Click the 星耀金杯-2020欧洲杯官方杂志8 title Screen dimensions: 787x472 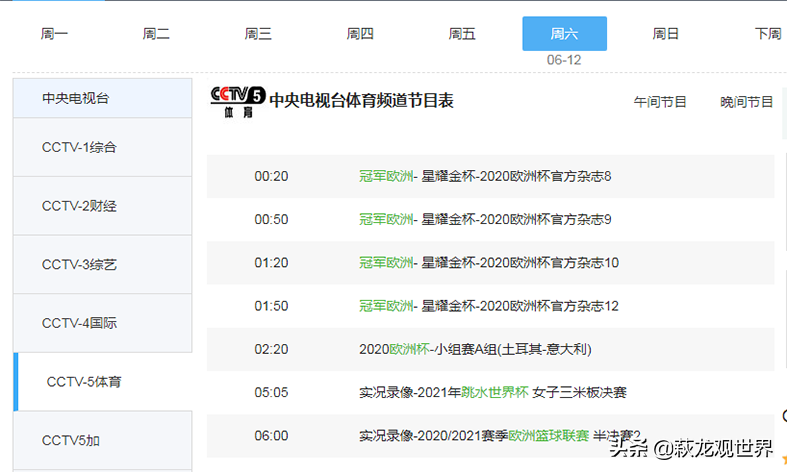pos(516,176)
